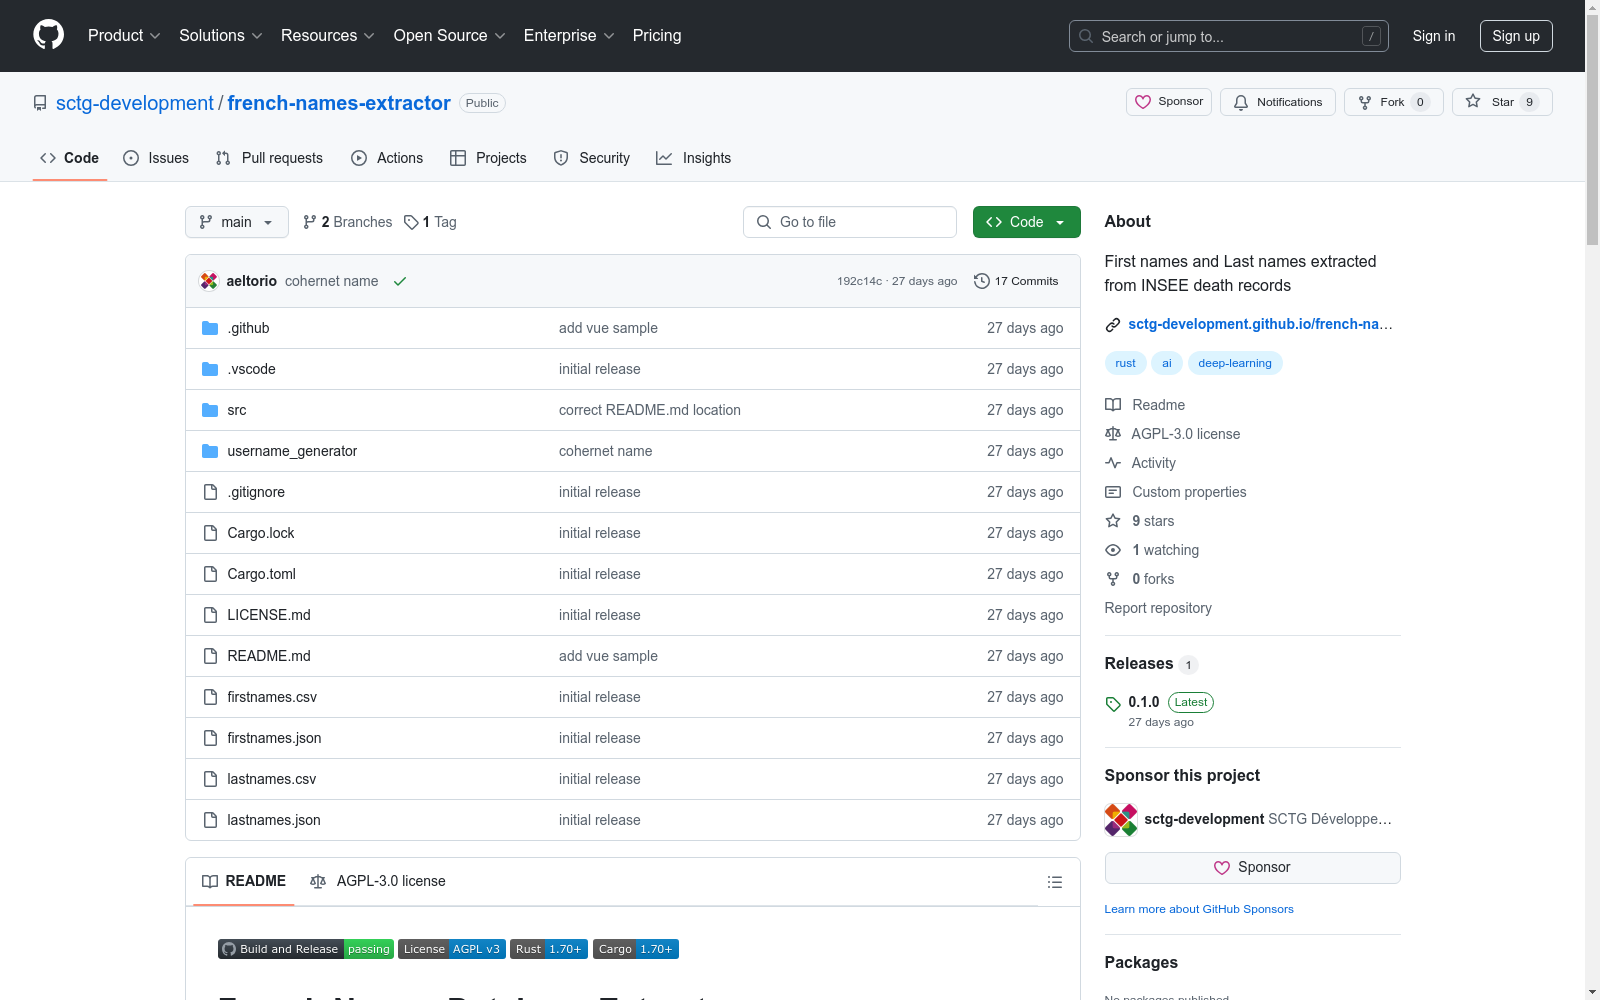
Task: Open the Security tab
Action: point(592,158)
